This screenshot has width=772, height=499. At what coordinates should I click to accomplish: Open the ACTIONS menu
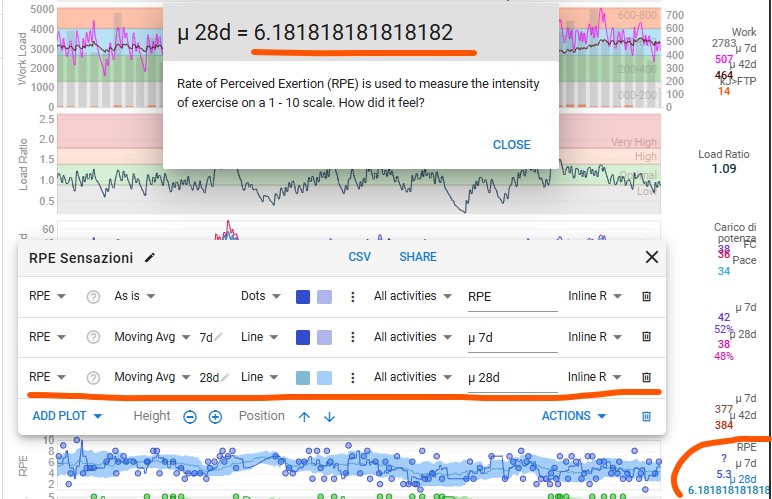click(x=574, y=416)
